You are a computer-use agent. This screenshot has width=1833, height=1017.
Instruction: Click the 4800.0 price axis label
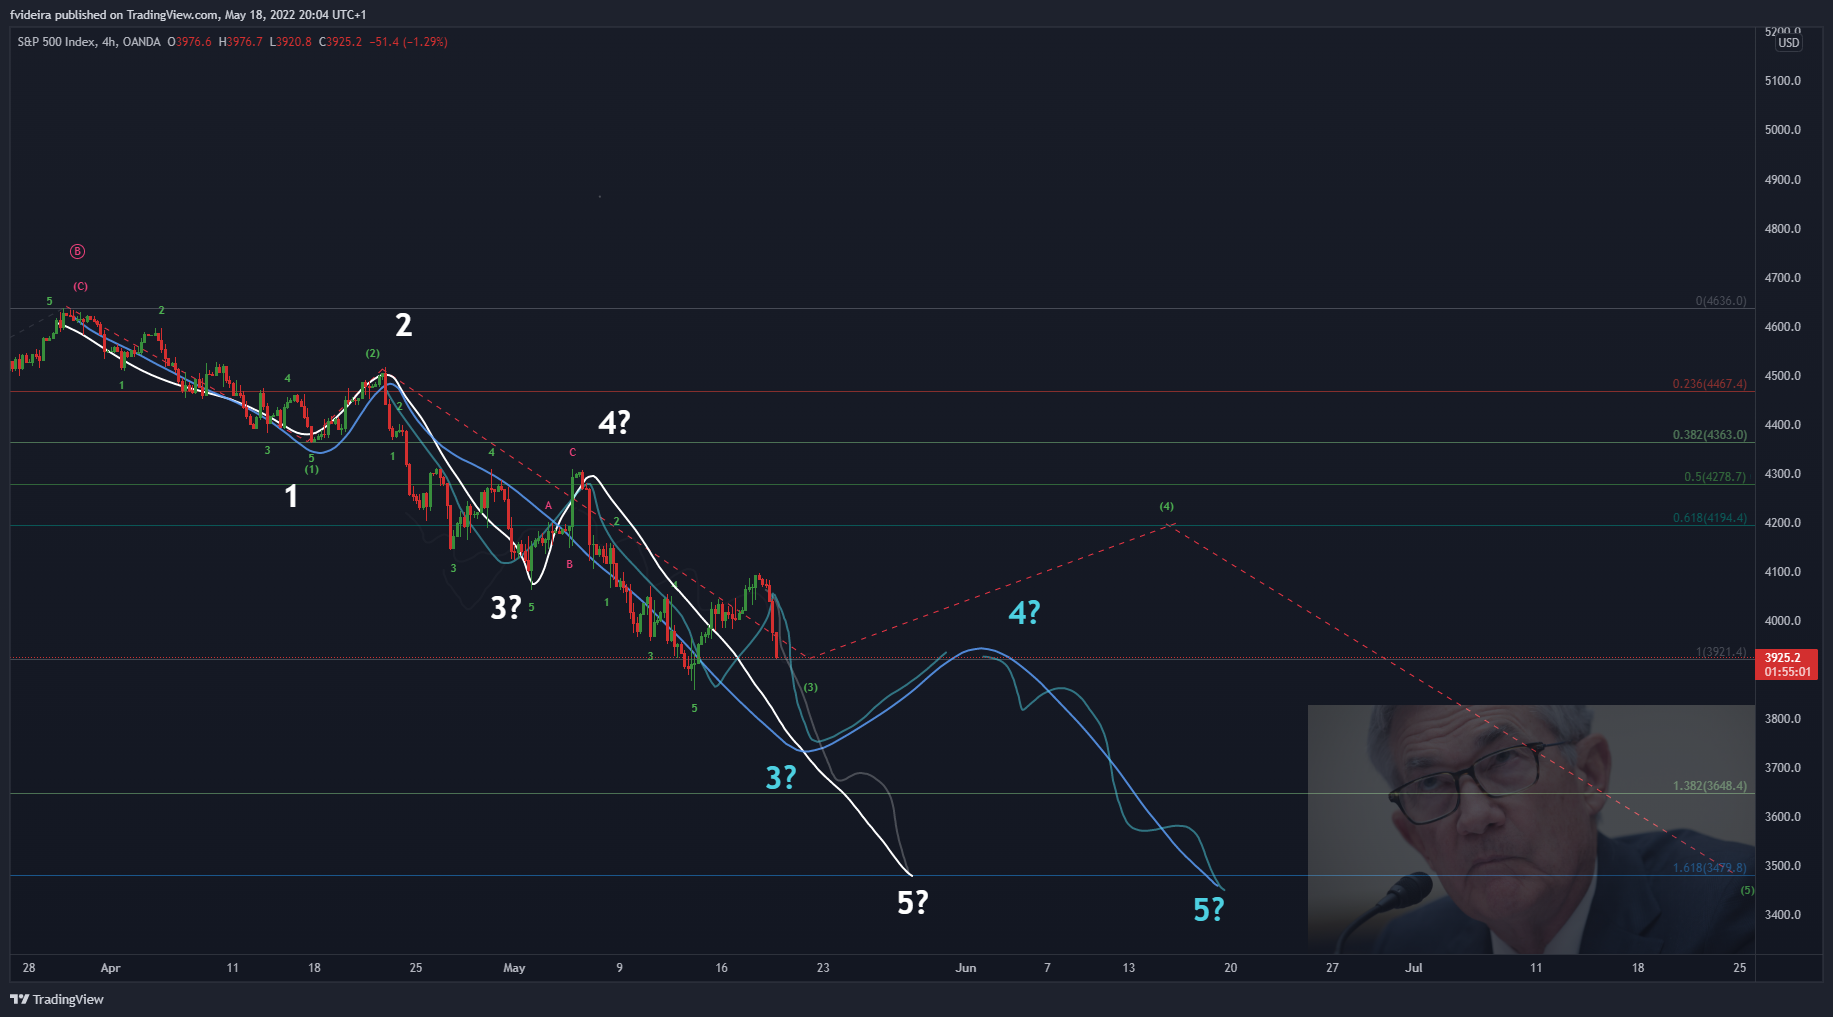[1783, 229]
